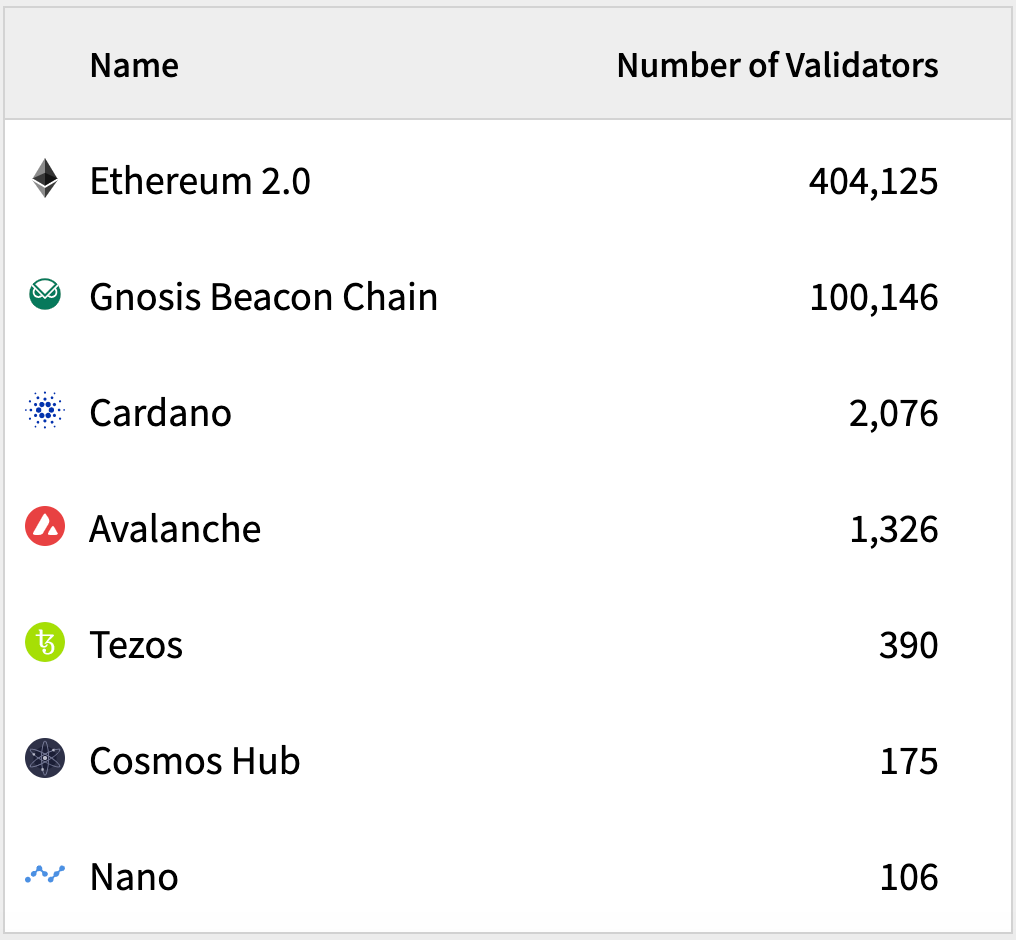Click the 100,146 validators value
This screenshot has height=940, width=1016.
873,297
